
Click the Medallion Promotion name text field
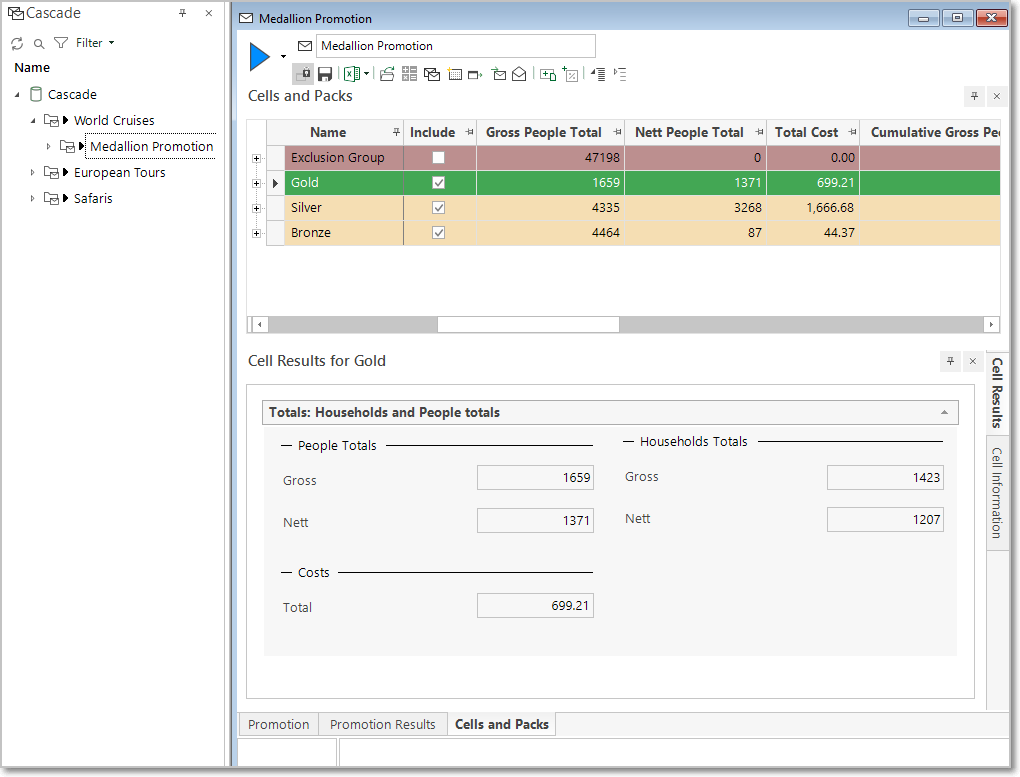455,46
